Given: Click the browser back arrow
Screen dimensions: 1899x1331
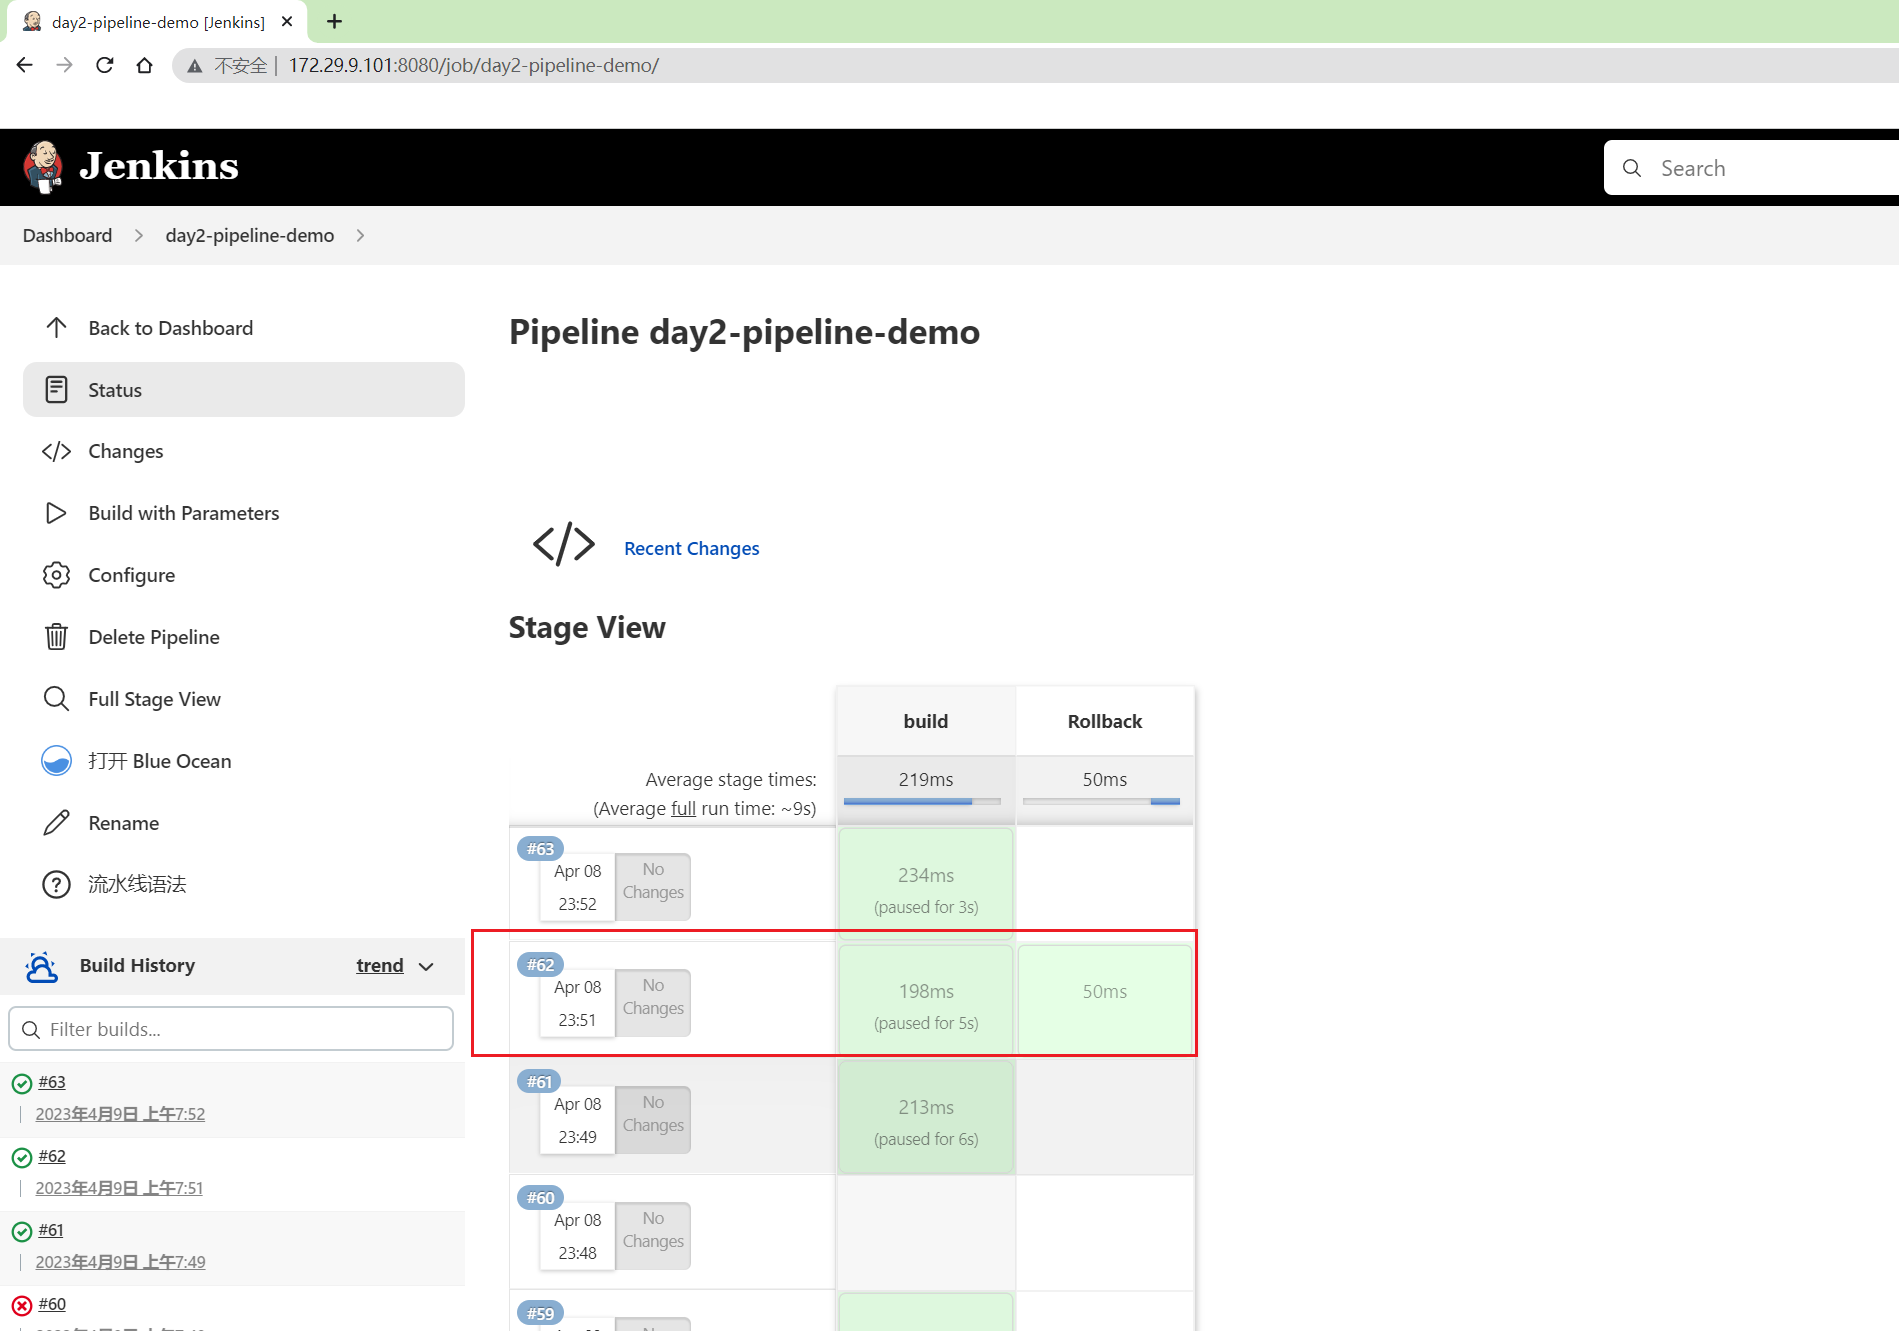Looking at the screenshot, I should click(x=25, y=65).
